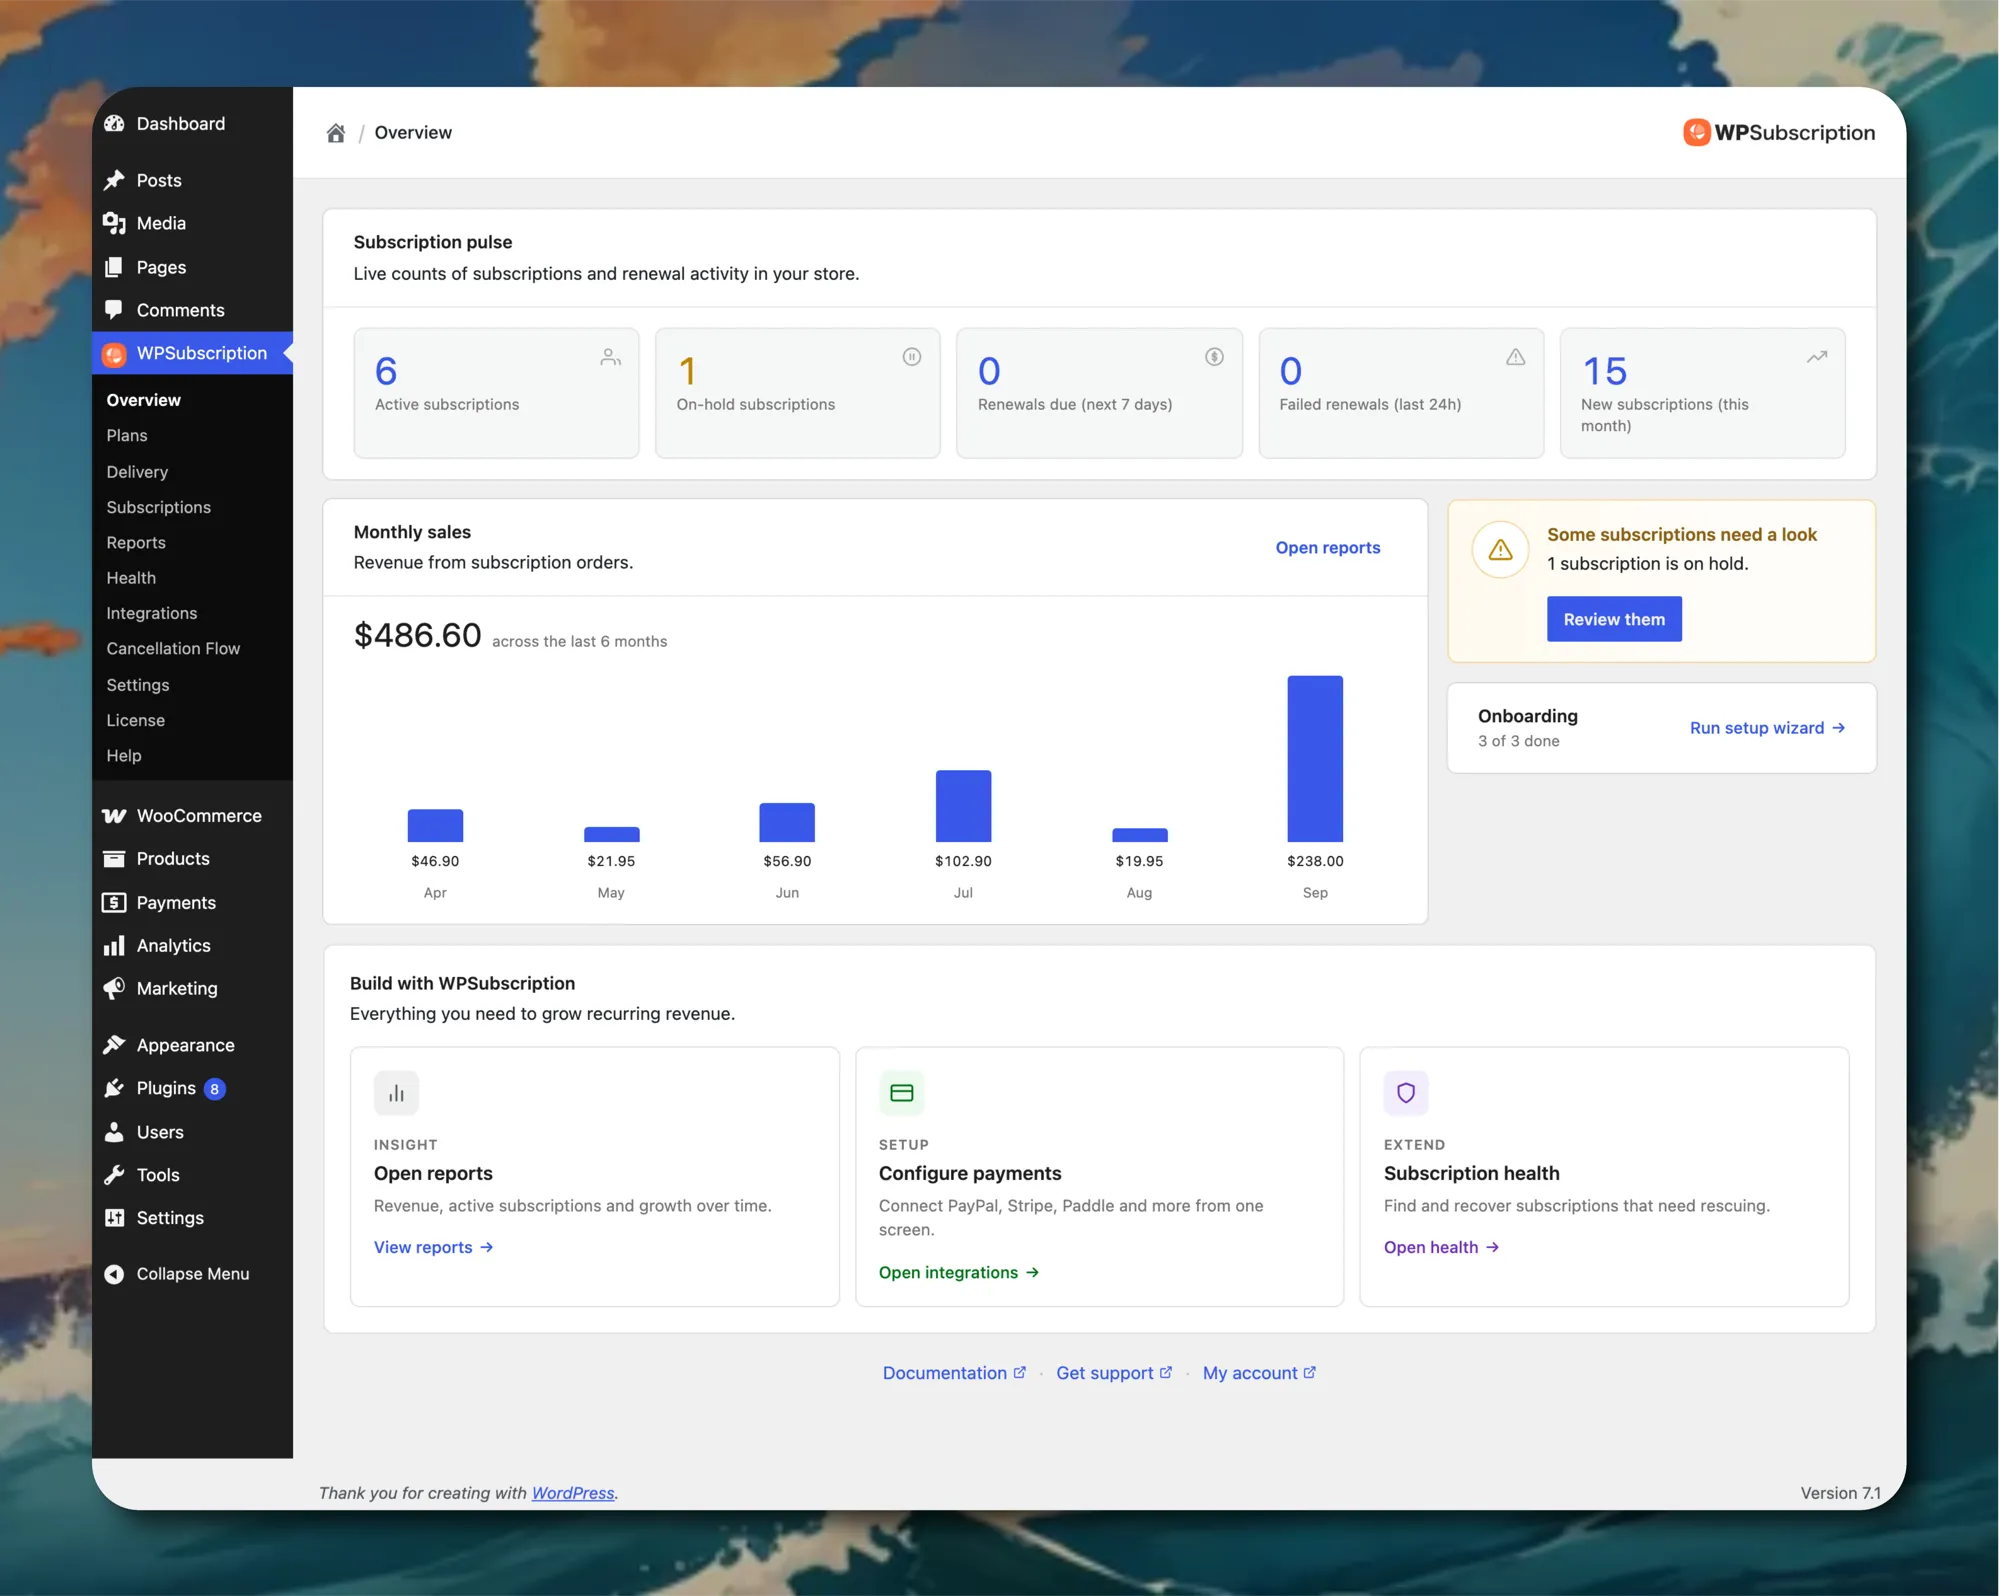Click the WooCommerce logo icon in sidebar

coord(114,816)
